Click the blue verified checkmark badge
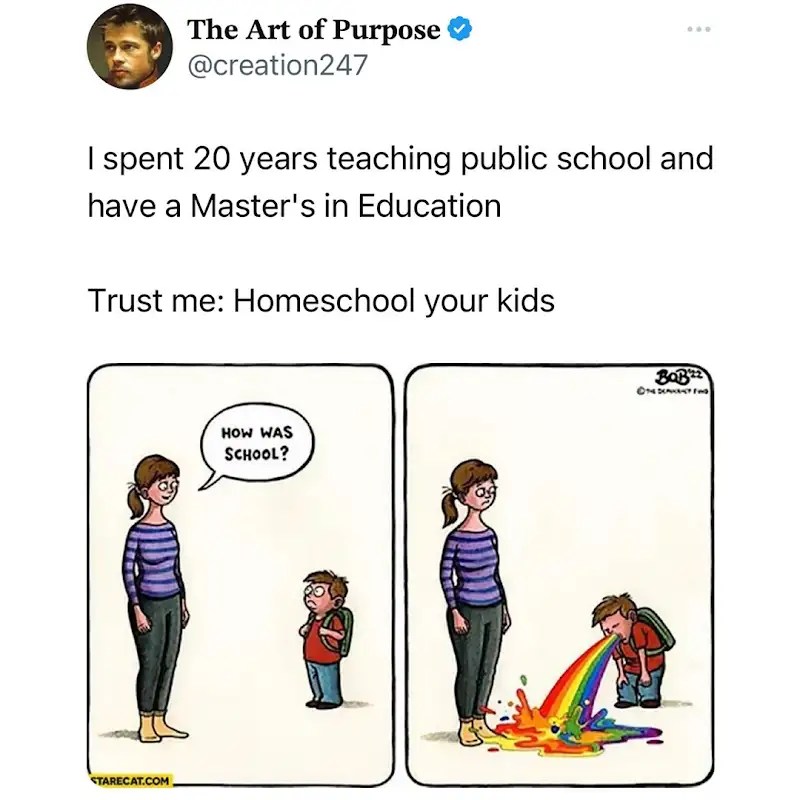The height and width of the screenshot is (800, 800). (x=460, y=29)
